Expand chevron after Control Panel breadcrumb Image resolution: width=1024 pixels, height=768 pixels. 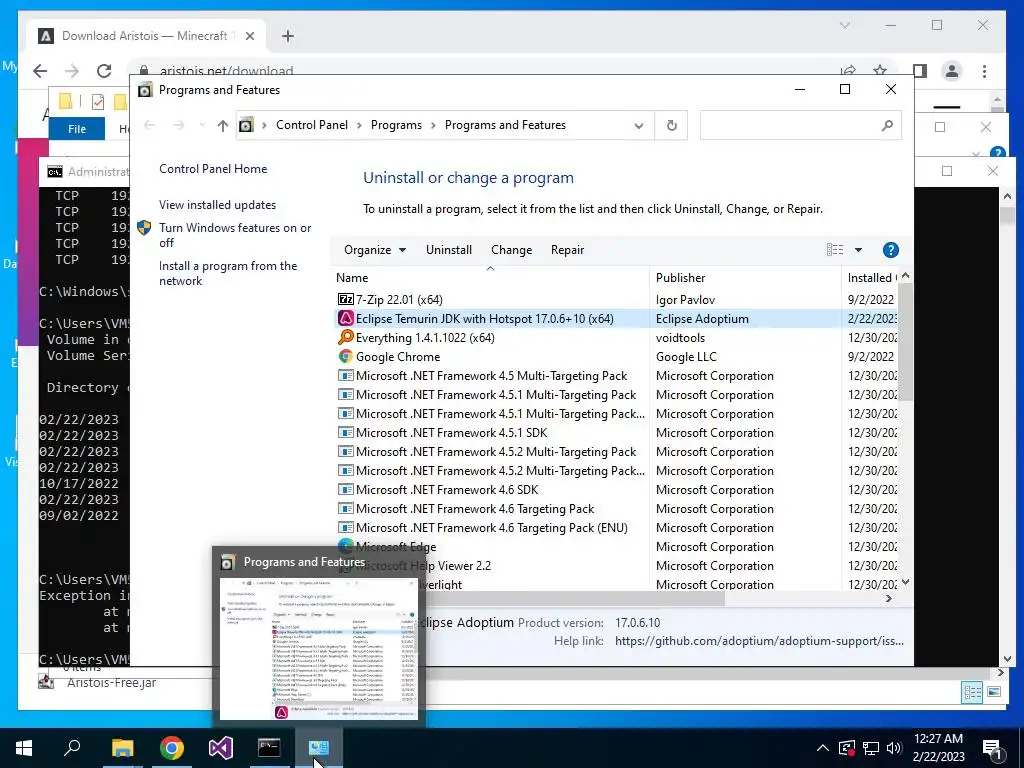click(x=359, y=125)
